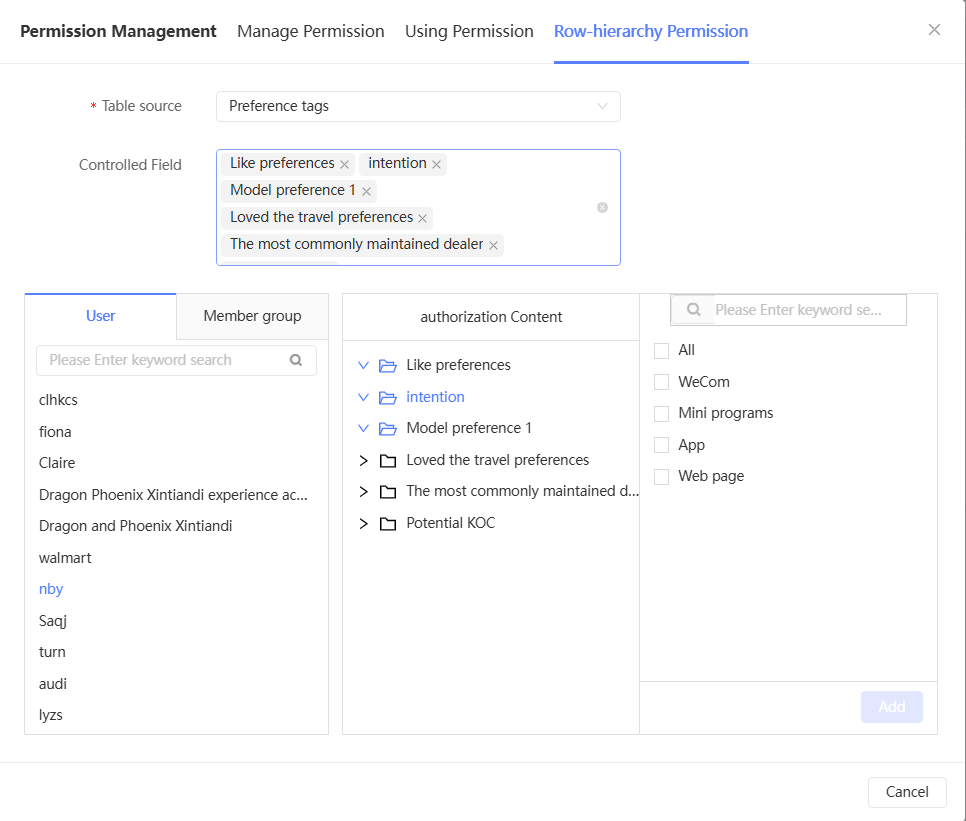
Task: Focus the authorization keyword search field
Action: [798, 310]
